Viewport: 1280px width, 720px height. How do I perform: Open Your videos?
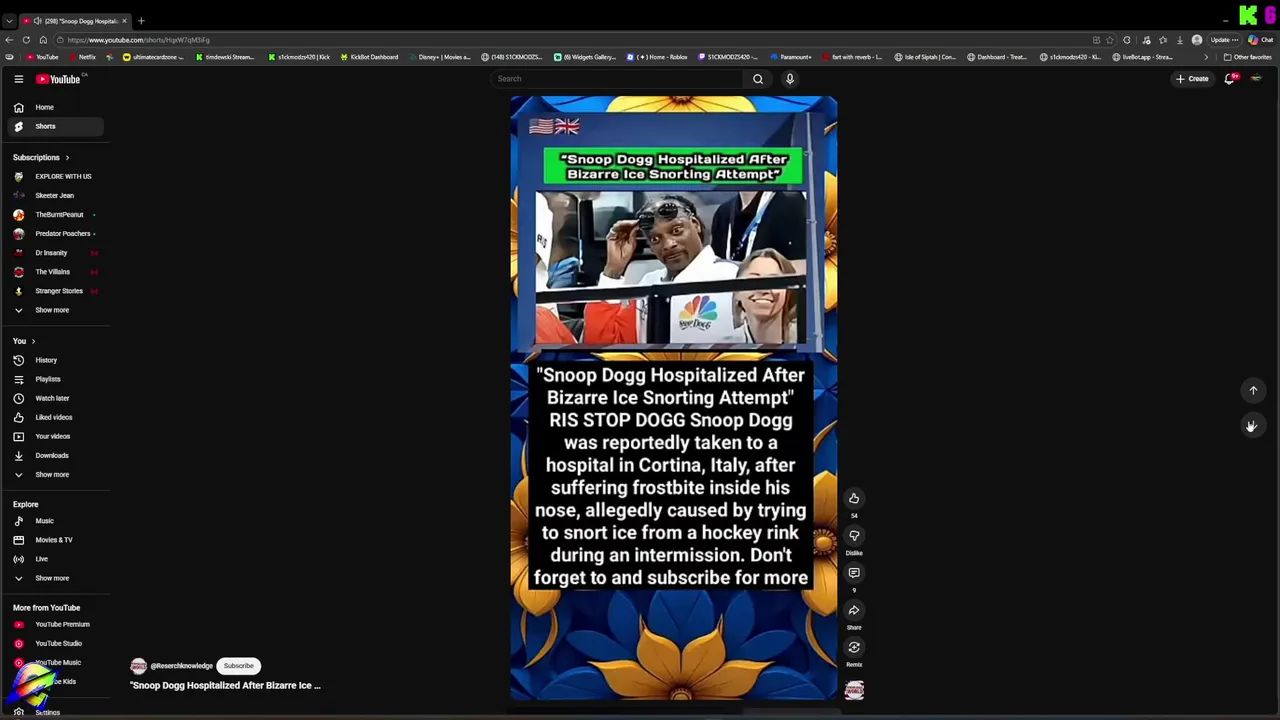(x=54, y=436)
